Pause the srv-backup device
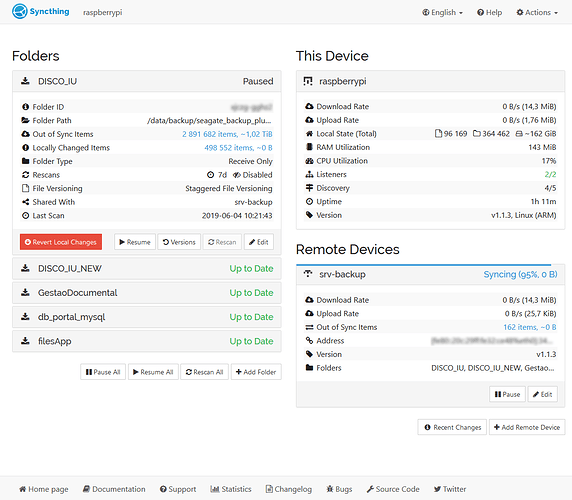Screen dimensions: 572x500 tap(507, 394)
